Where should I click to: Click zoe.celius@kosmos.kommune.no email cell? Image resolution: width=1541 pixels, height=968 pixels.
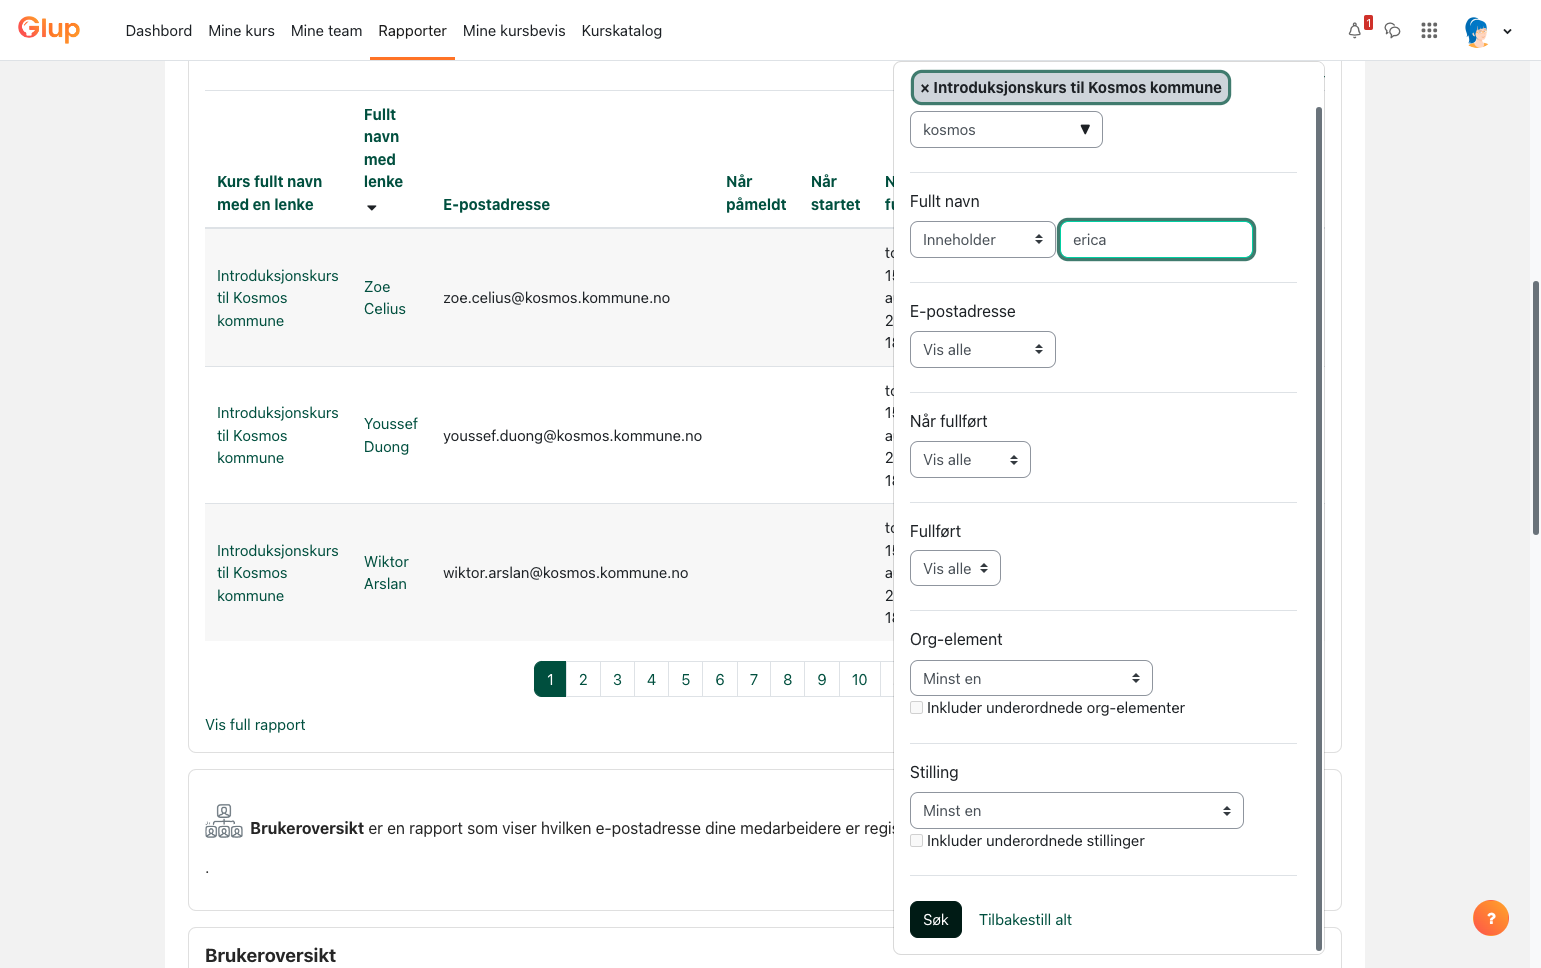tap(557, 298)
